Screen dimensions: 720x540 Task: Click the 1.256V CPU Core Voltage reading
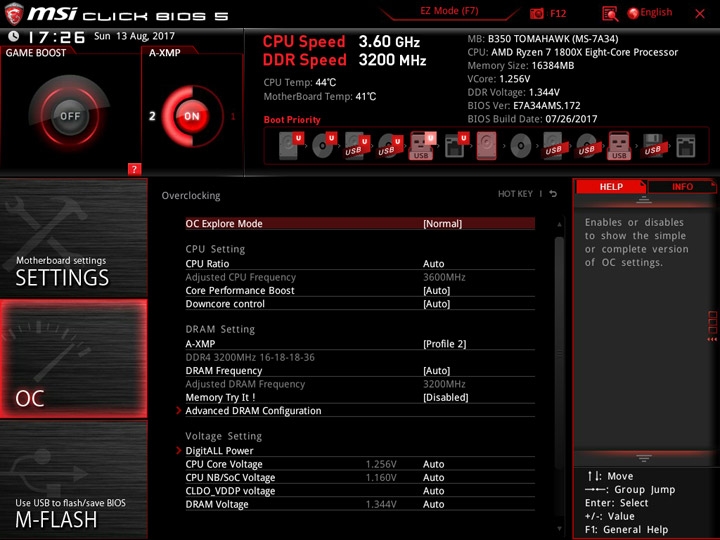(x=381, y=464)
